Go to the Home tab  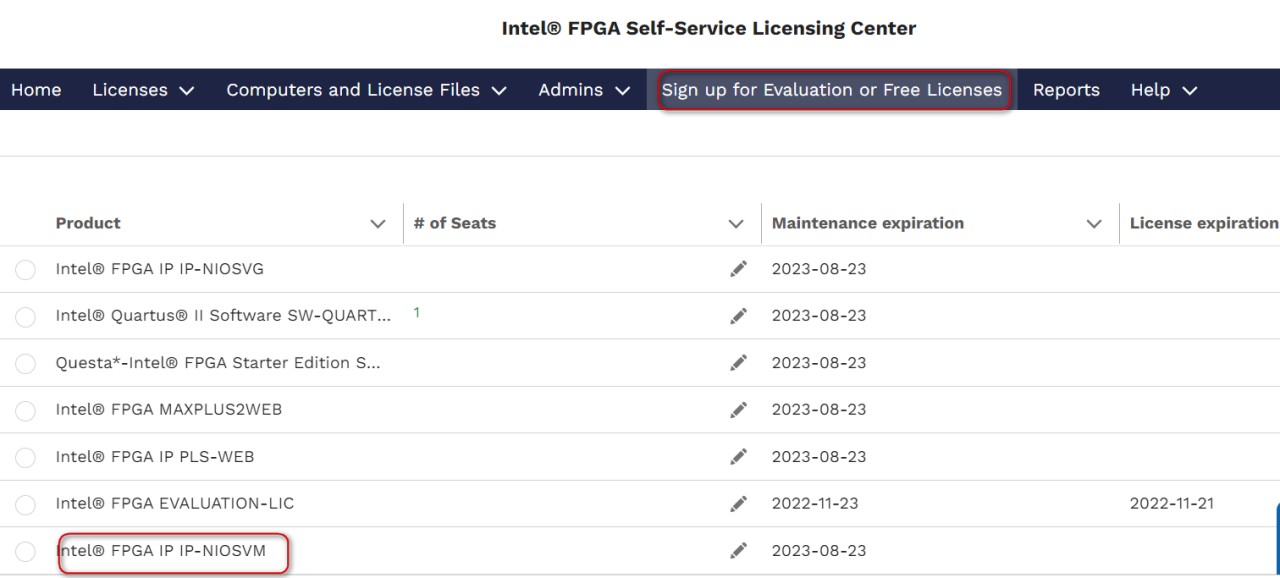click(x=36, y=90)
